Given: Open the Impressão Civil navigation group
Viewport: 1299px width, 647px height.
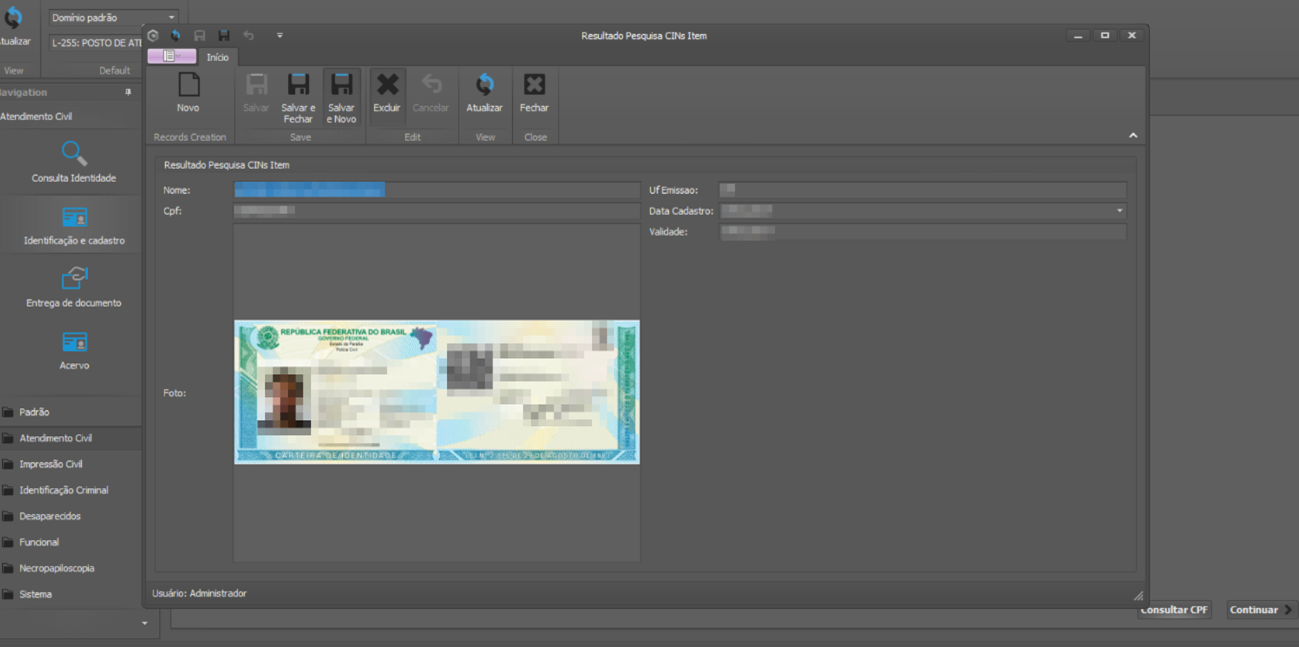Looking at the screenshot, I should [71, 464].
